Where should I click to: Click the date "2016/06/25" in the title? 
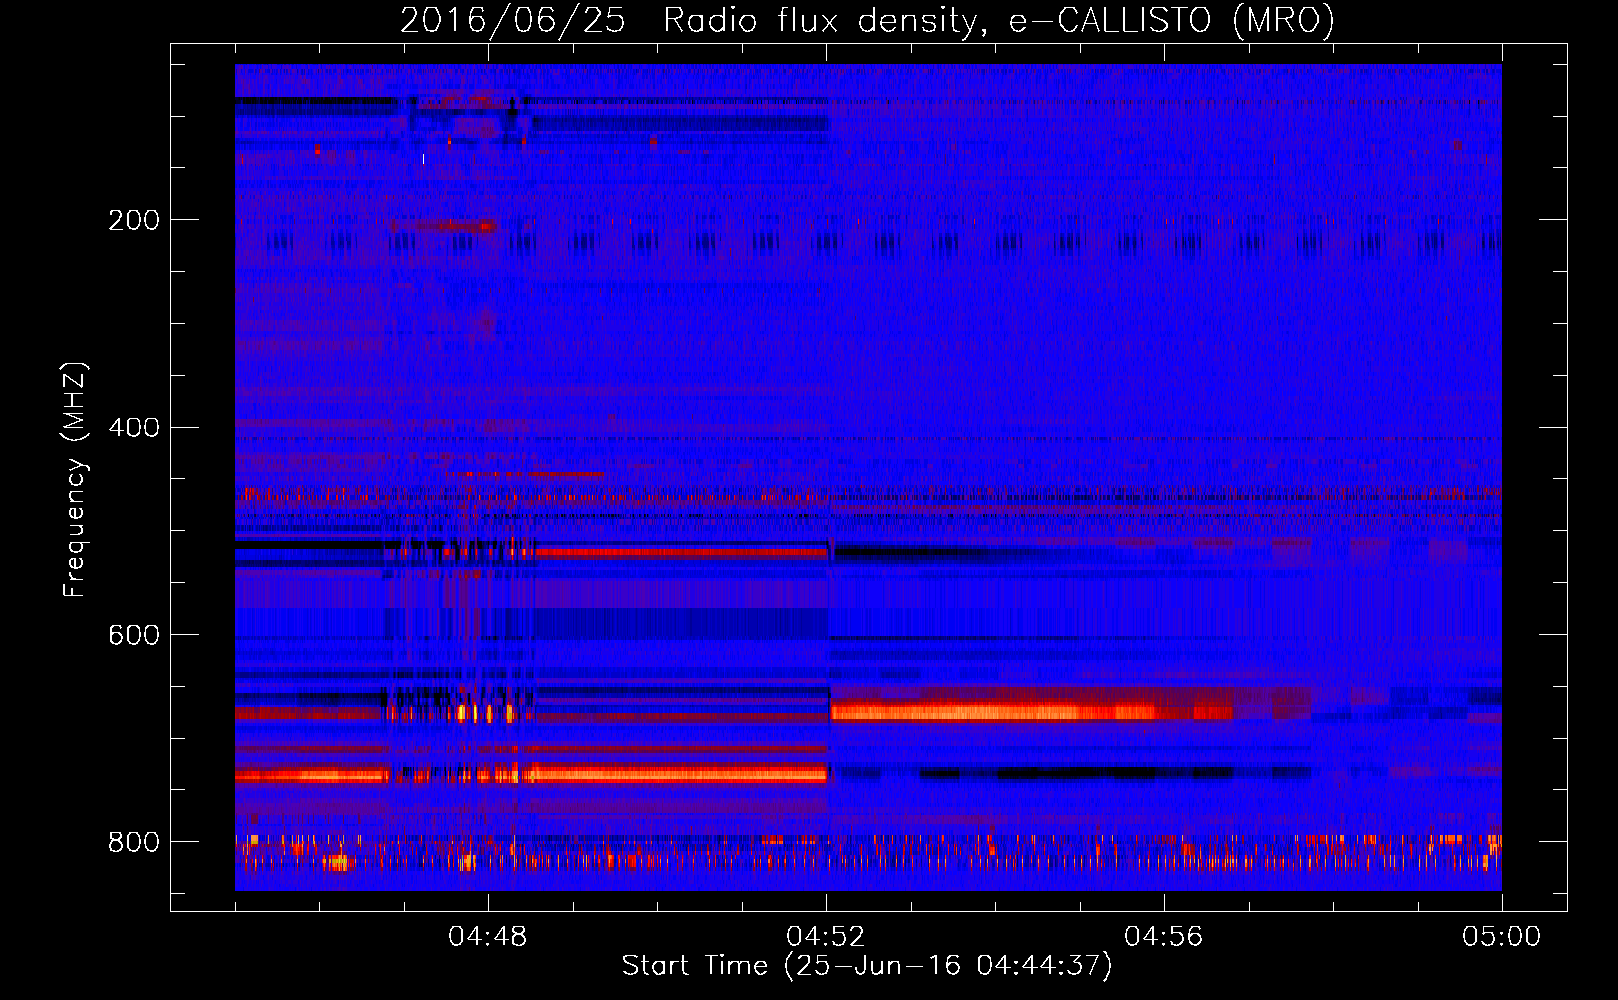click(x=513, y=21)
